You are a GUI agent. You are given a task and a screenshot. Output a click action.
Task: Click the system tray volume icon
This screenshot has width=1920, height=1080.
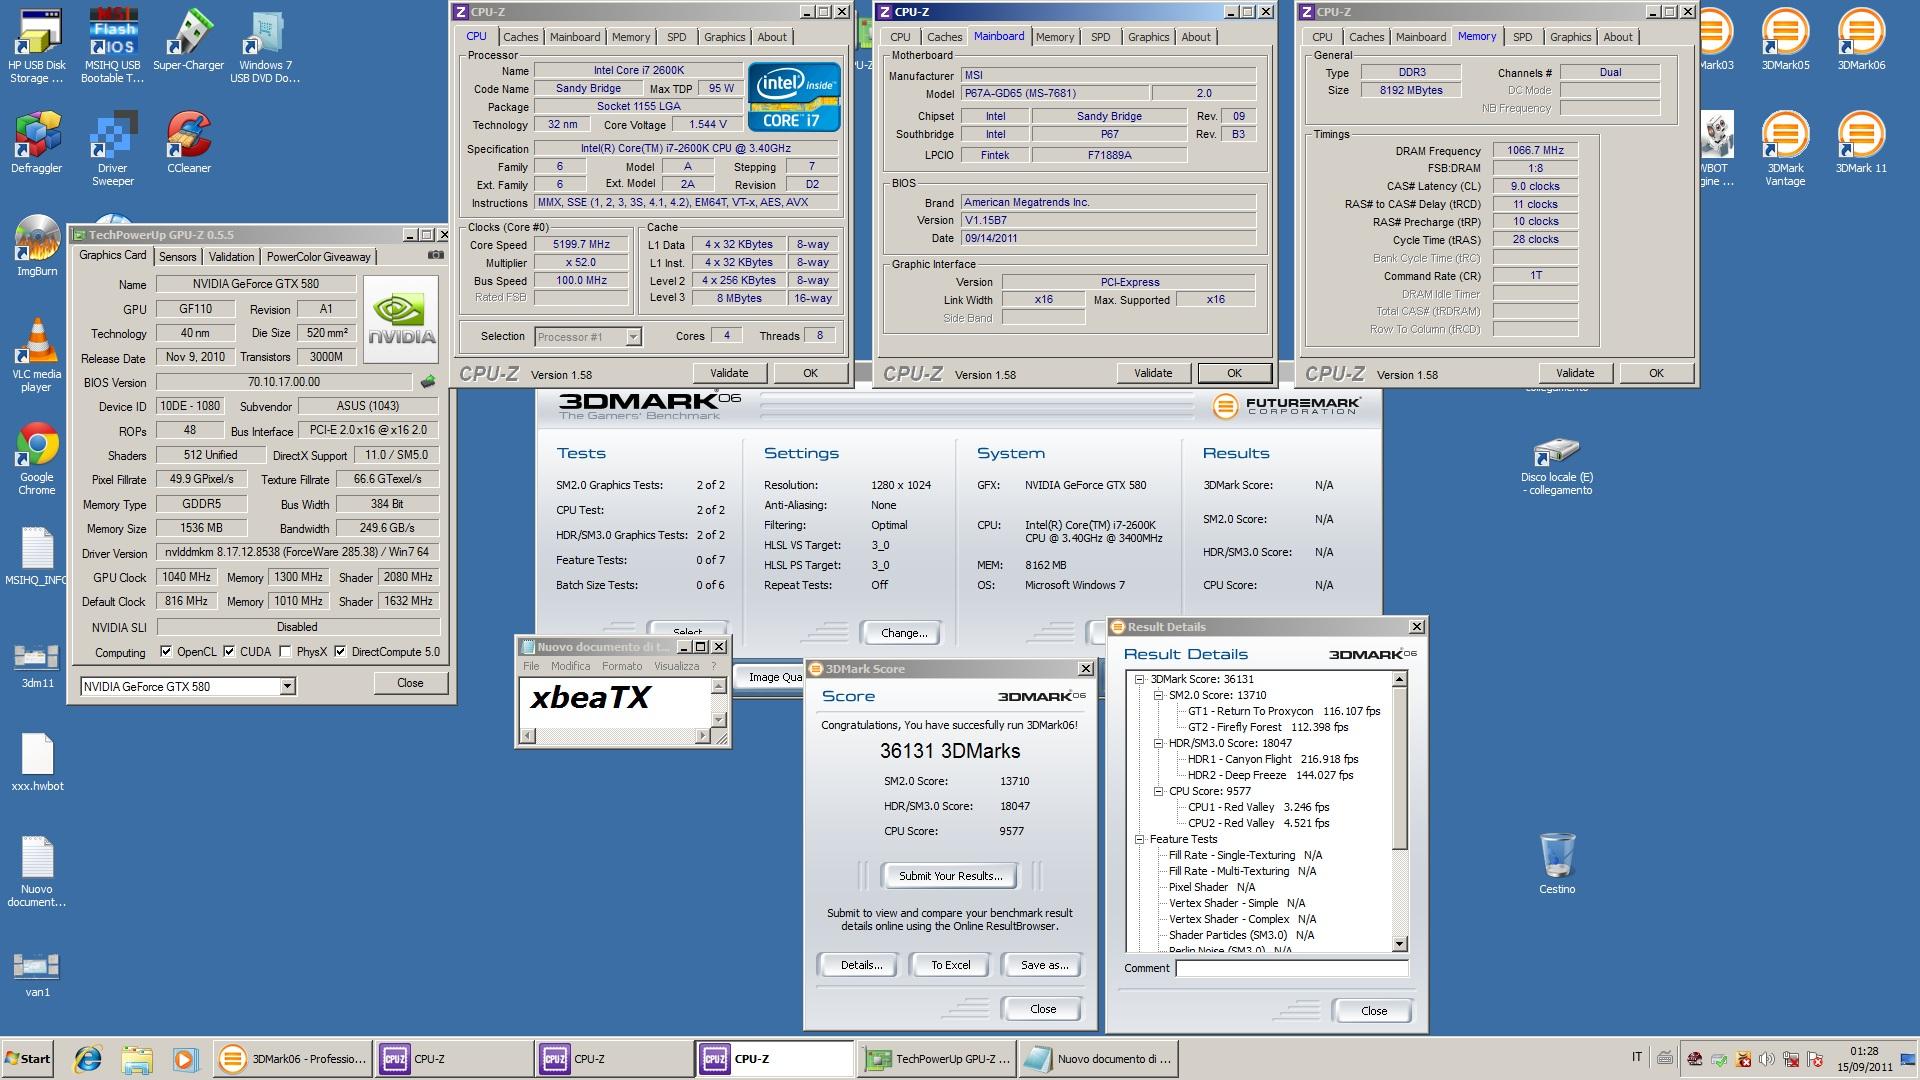point(1767,1059)
